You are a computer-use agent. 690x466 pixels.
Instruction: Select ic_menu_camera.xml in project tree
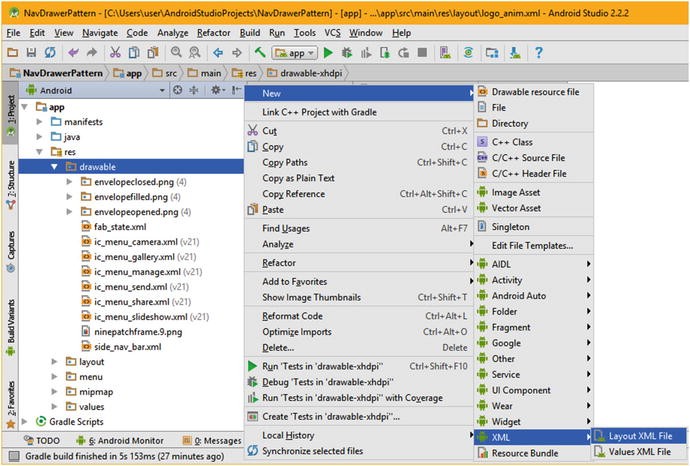click(140, 242)
